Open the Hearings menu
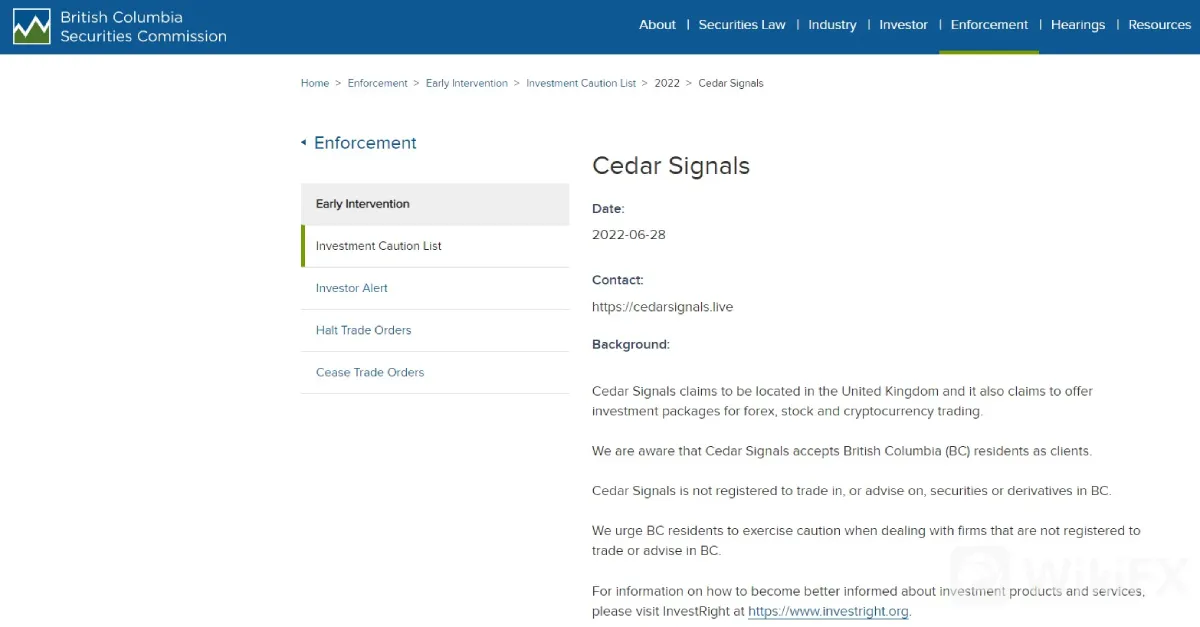 (1078, 25)
